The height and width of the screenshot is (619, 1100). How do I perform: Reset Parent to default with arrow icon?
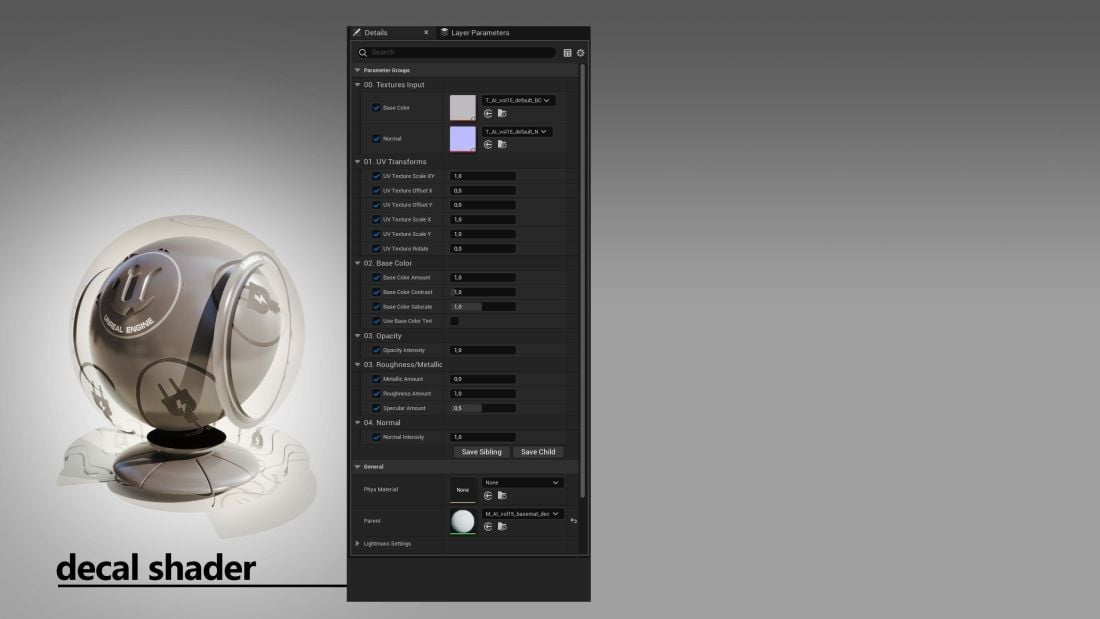pyautogui.click(x=574, y=521)
